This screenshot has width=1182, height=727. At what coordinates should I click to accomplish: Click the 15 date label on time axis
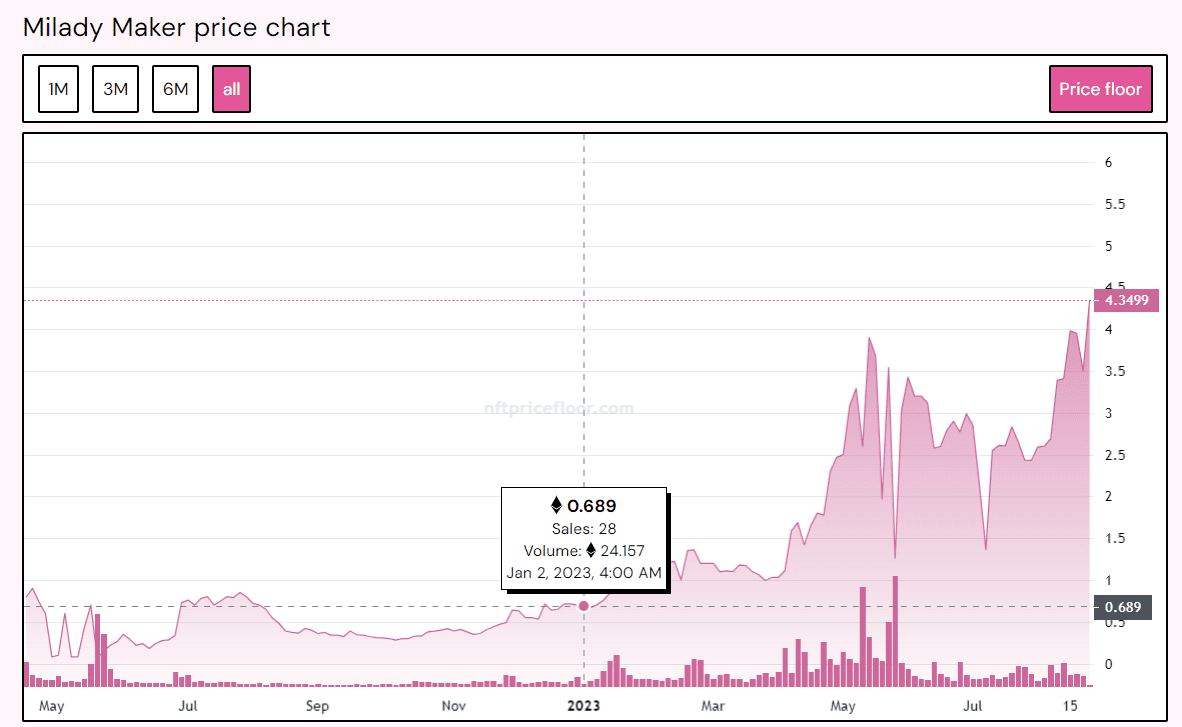[1070, 706]
